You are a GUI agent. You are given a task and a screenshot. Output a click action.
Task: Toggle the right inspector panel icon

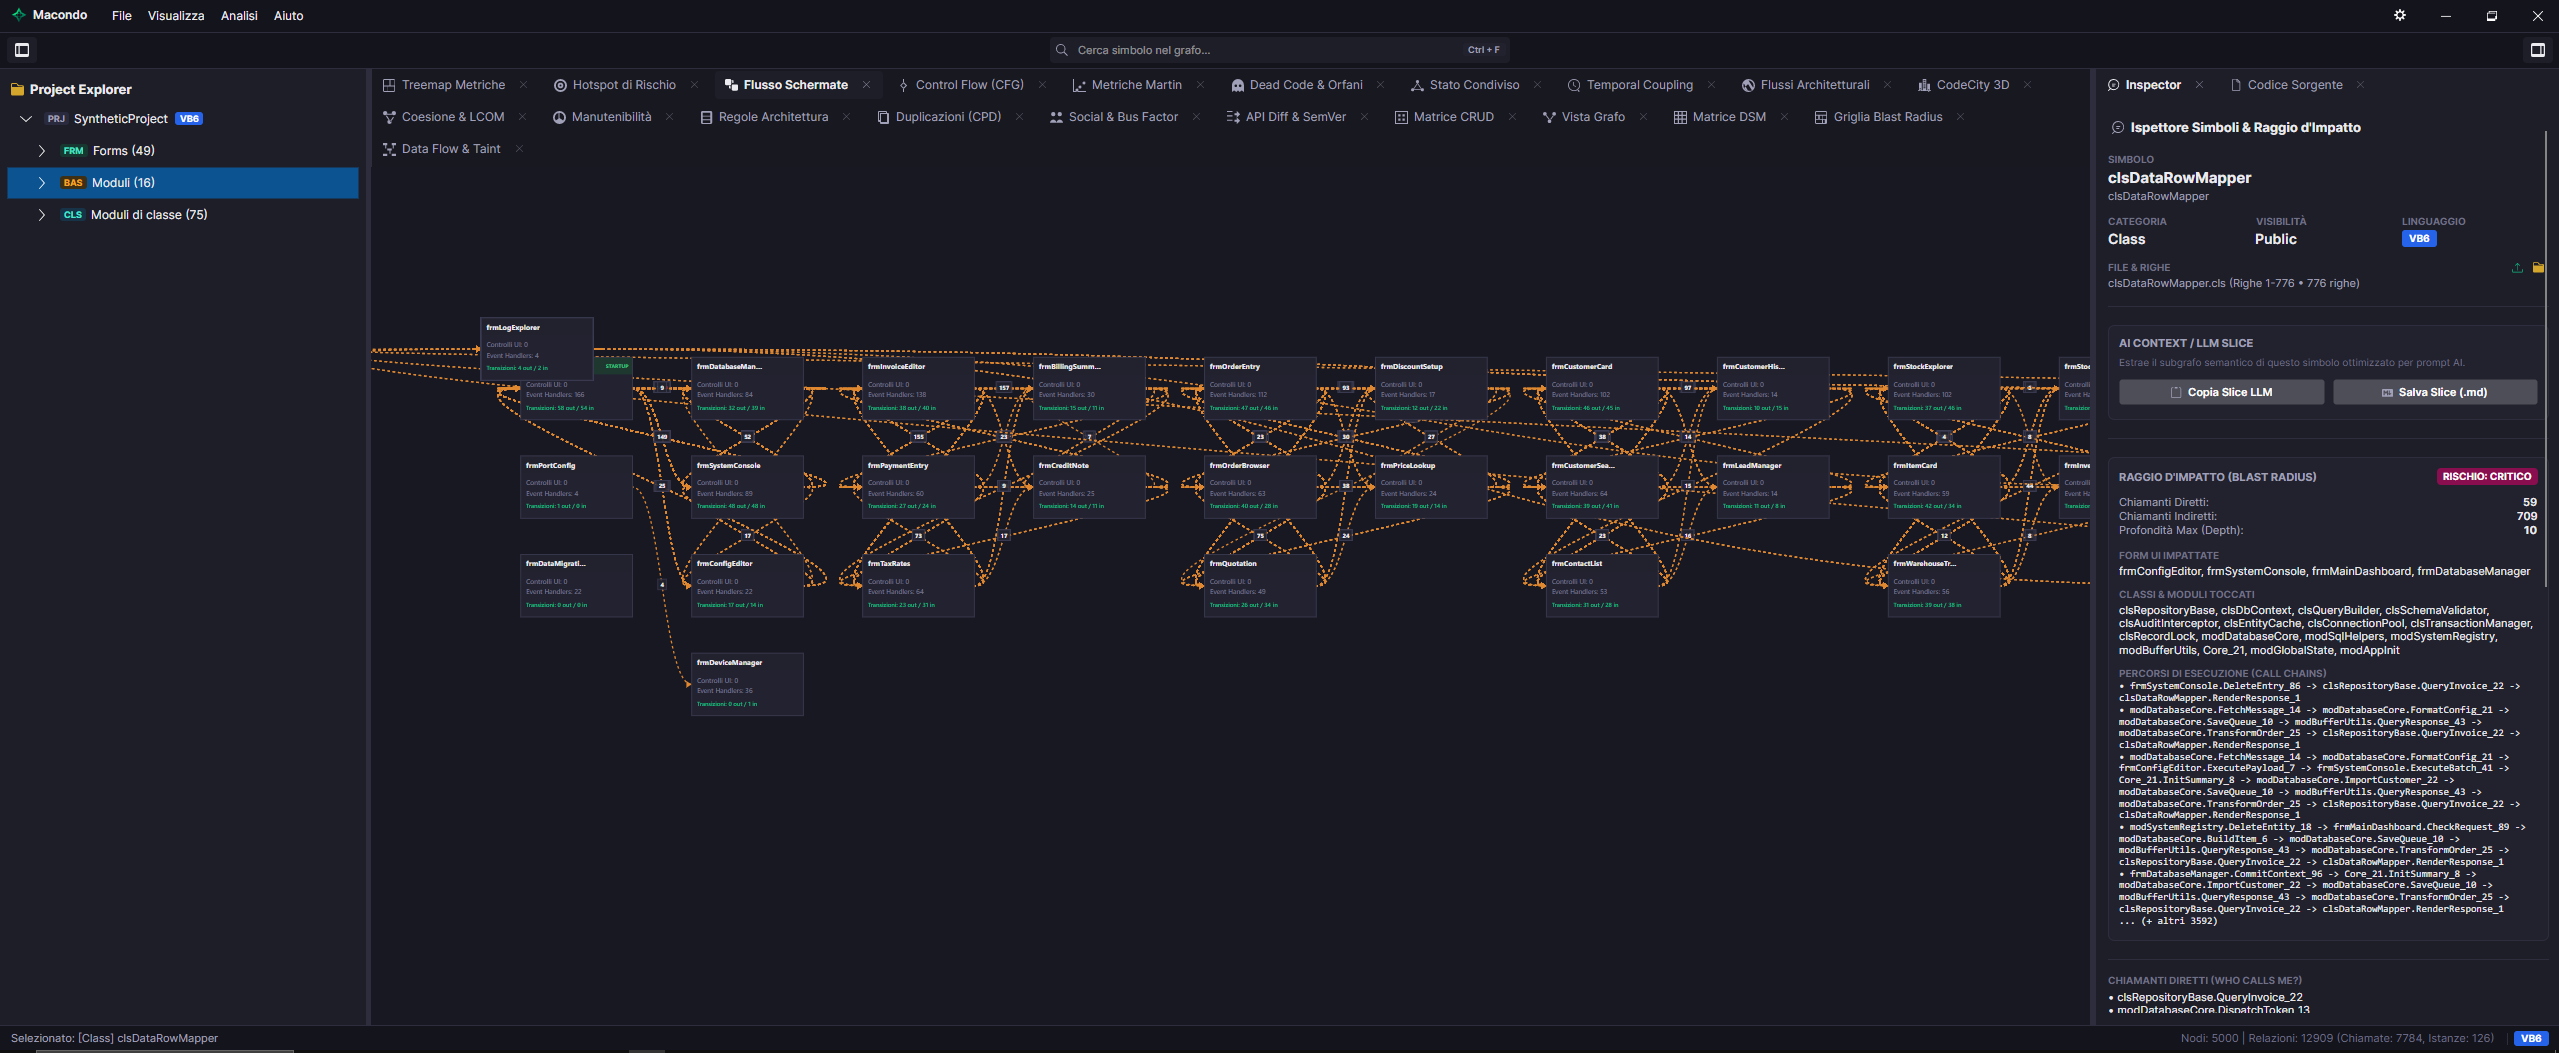(2537, 50)
